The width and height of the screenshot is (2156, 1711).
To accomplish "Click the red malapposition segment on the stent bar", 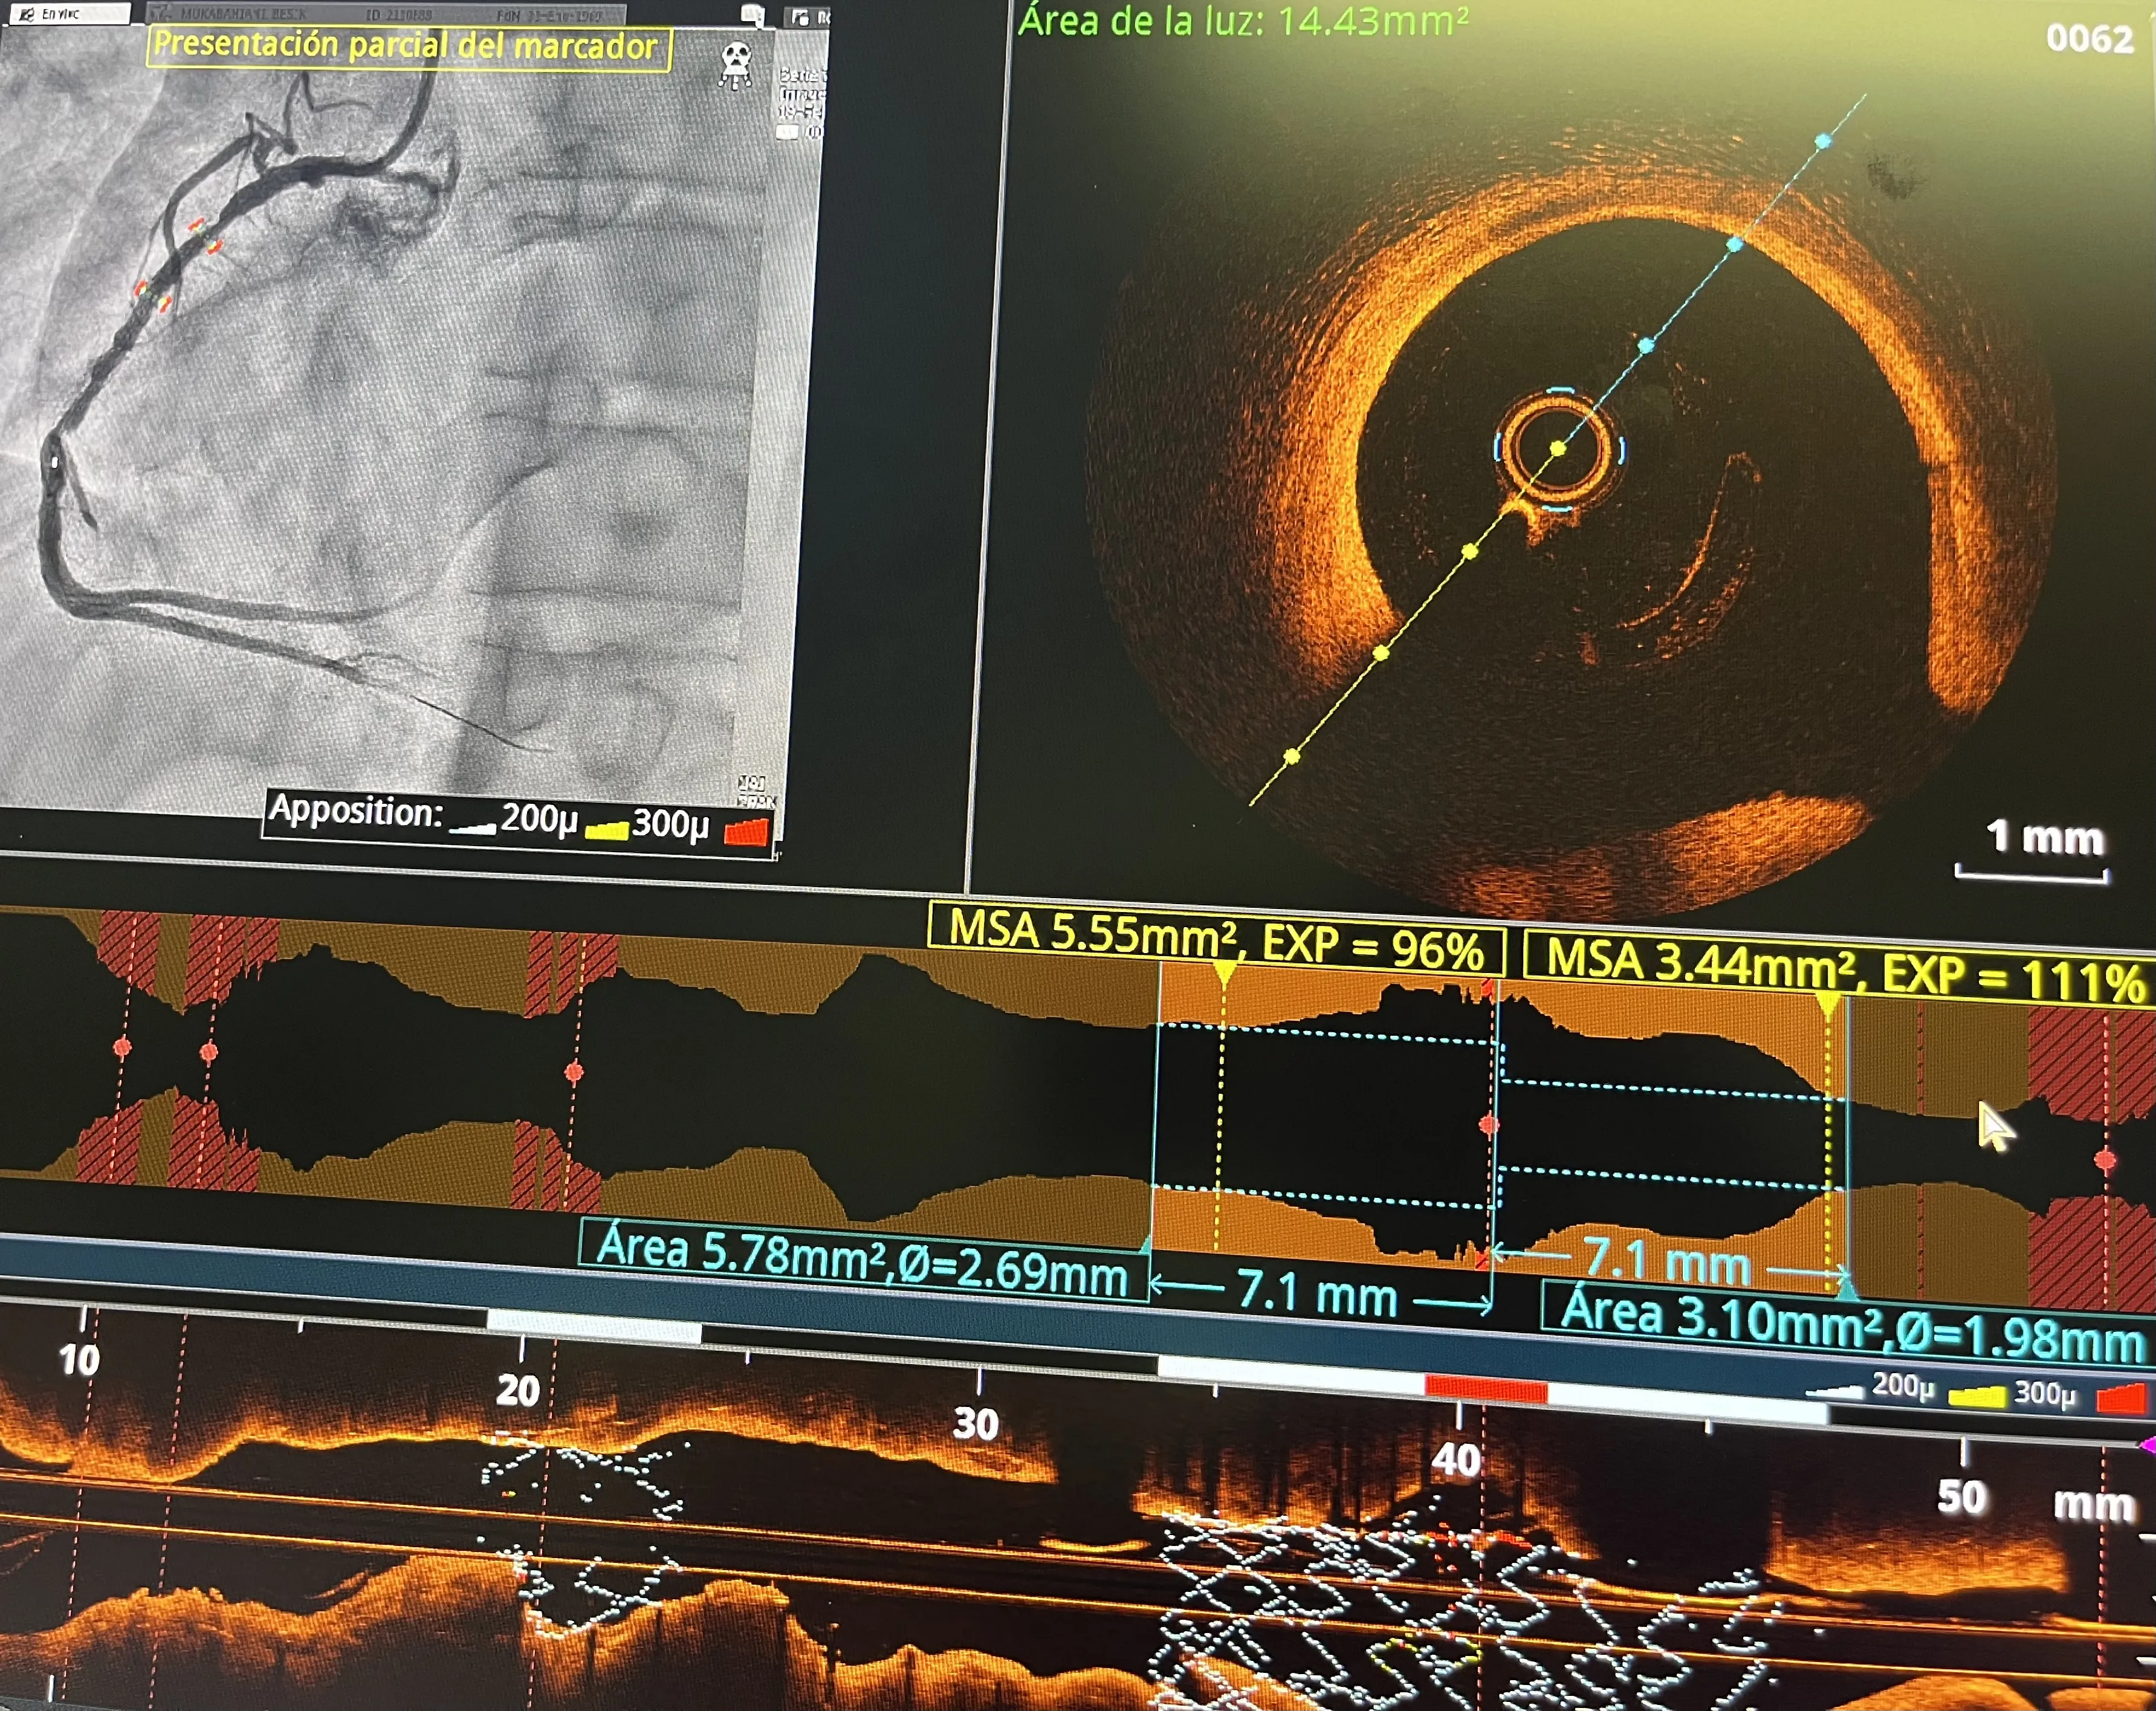I will [x=1485, y=1389].
